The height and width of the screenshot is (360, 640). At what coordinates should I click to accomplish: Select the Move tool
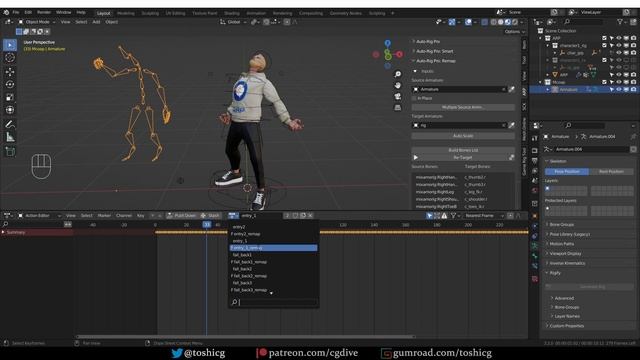10,72
